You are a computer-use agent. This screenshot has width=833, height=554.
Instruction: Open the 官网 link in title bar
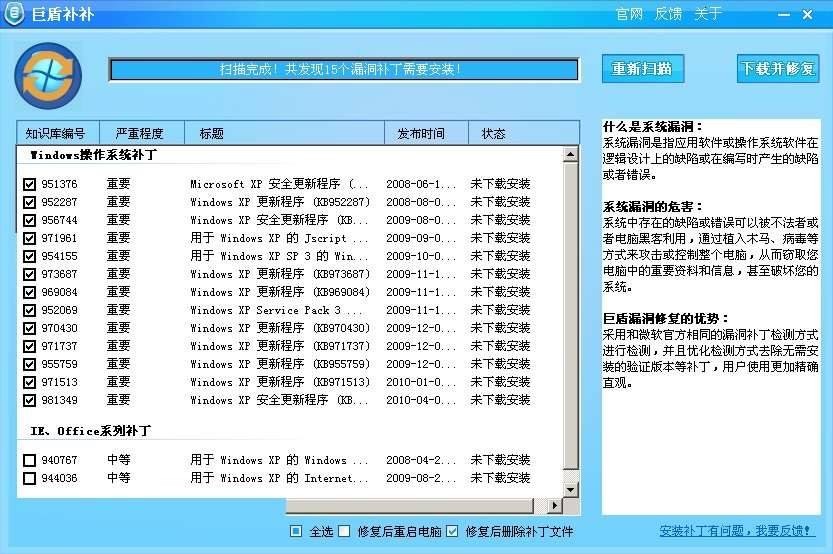point(629,13)
